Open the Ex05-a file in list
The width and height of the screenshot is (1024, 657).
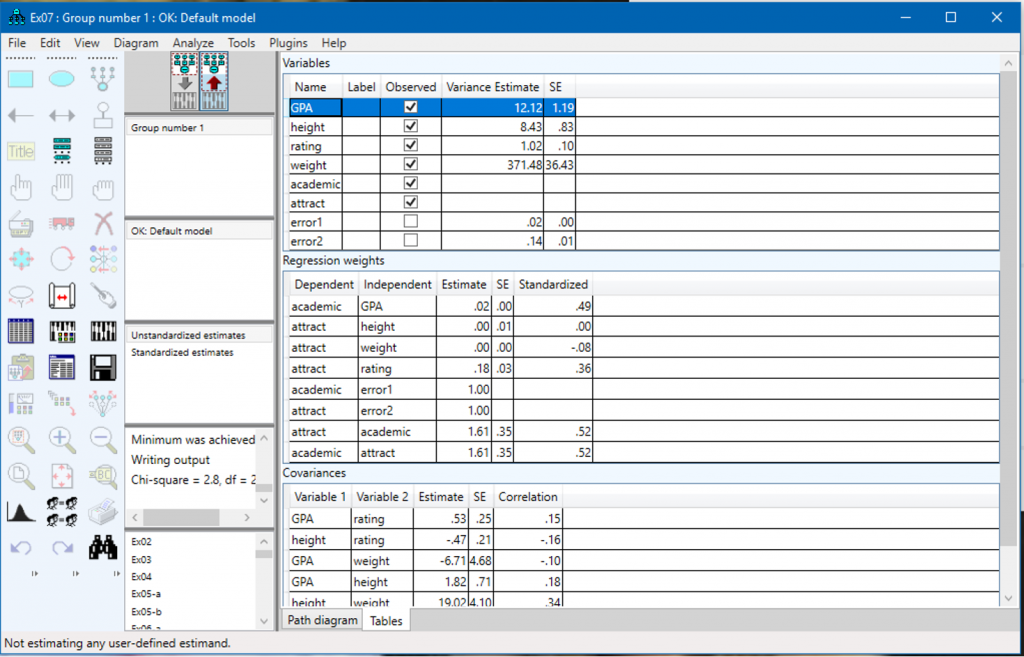tap(146, 595)
